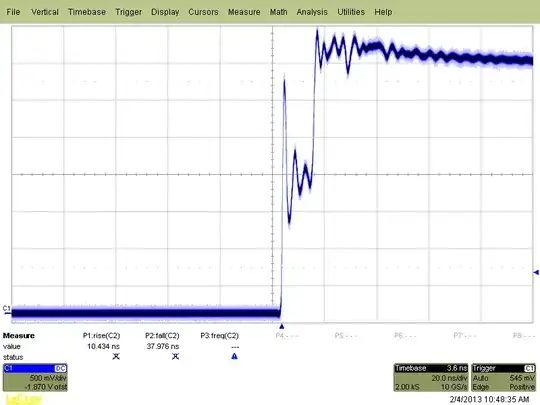
Task: Click the 500 mV/div vertical scale value
Action: (48, 378)
